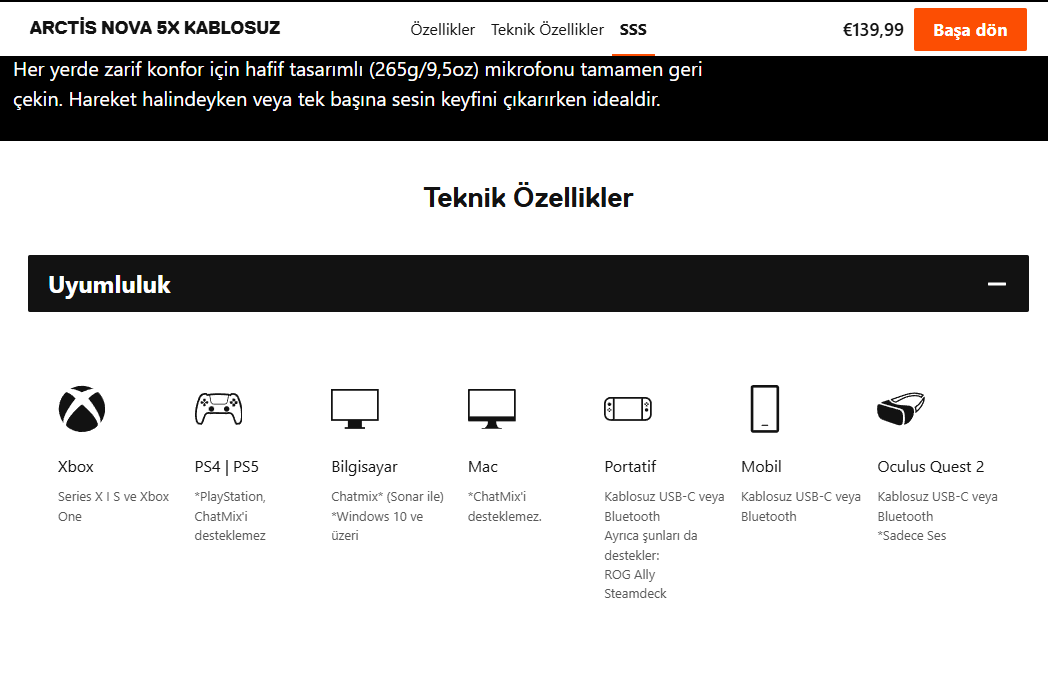Click the ARCTİS NOVA 5X KABLOSUZ title
1048x675 pixels.
(155, 28)
